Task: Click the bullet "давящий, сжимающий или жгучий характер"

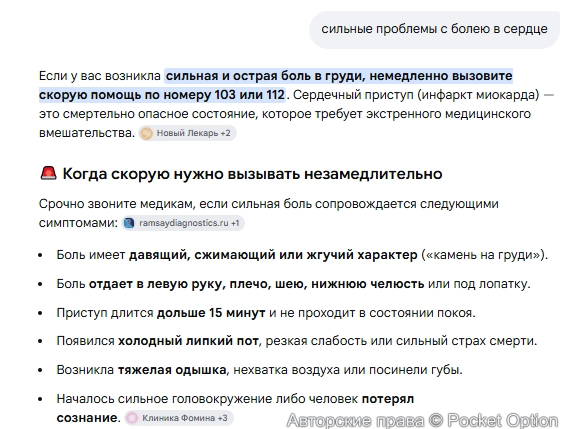Action: coord(273,255)
